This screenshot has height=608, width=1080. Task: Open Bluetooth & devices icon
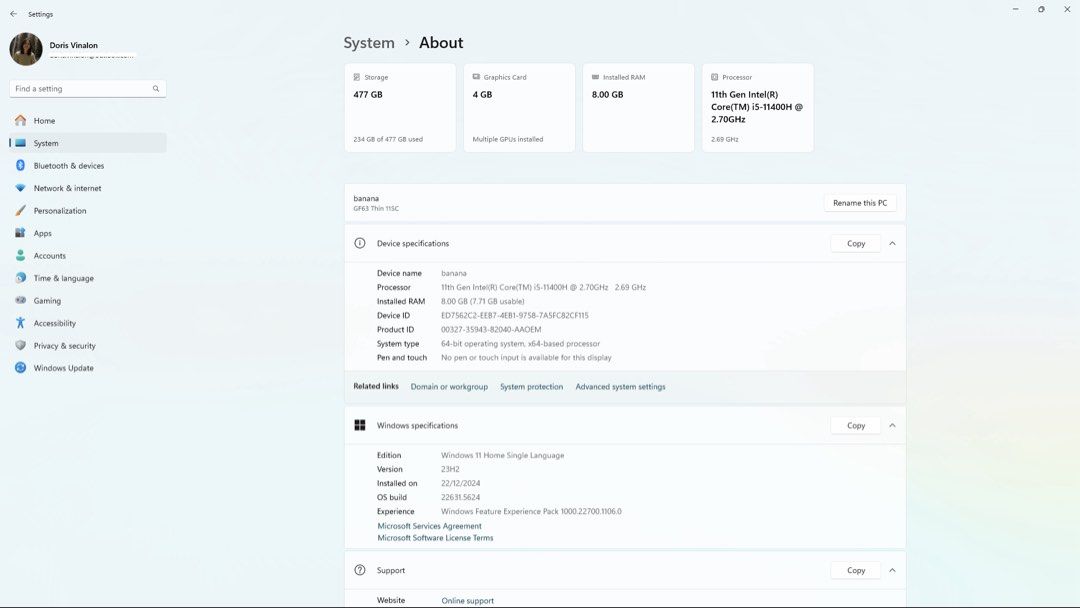21,165
